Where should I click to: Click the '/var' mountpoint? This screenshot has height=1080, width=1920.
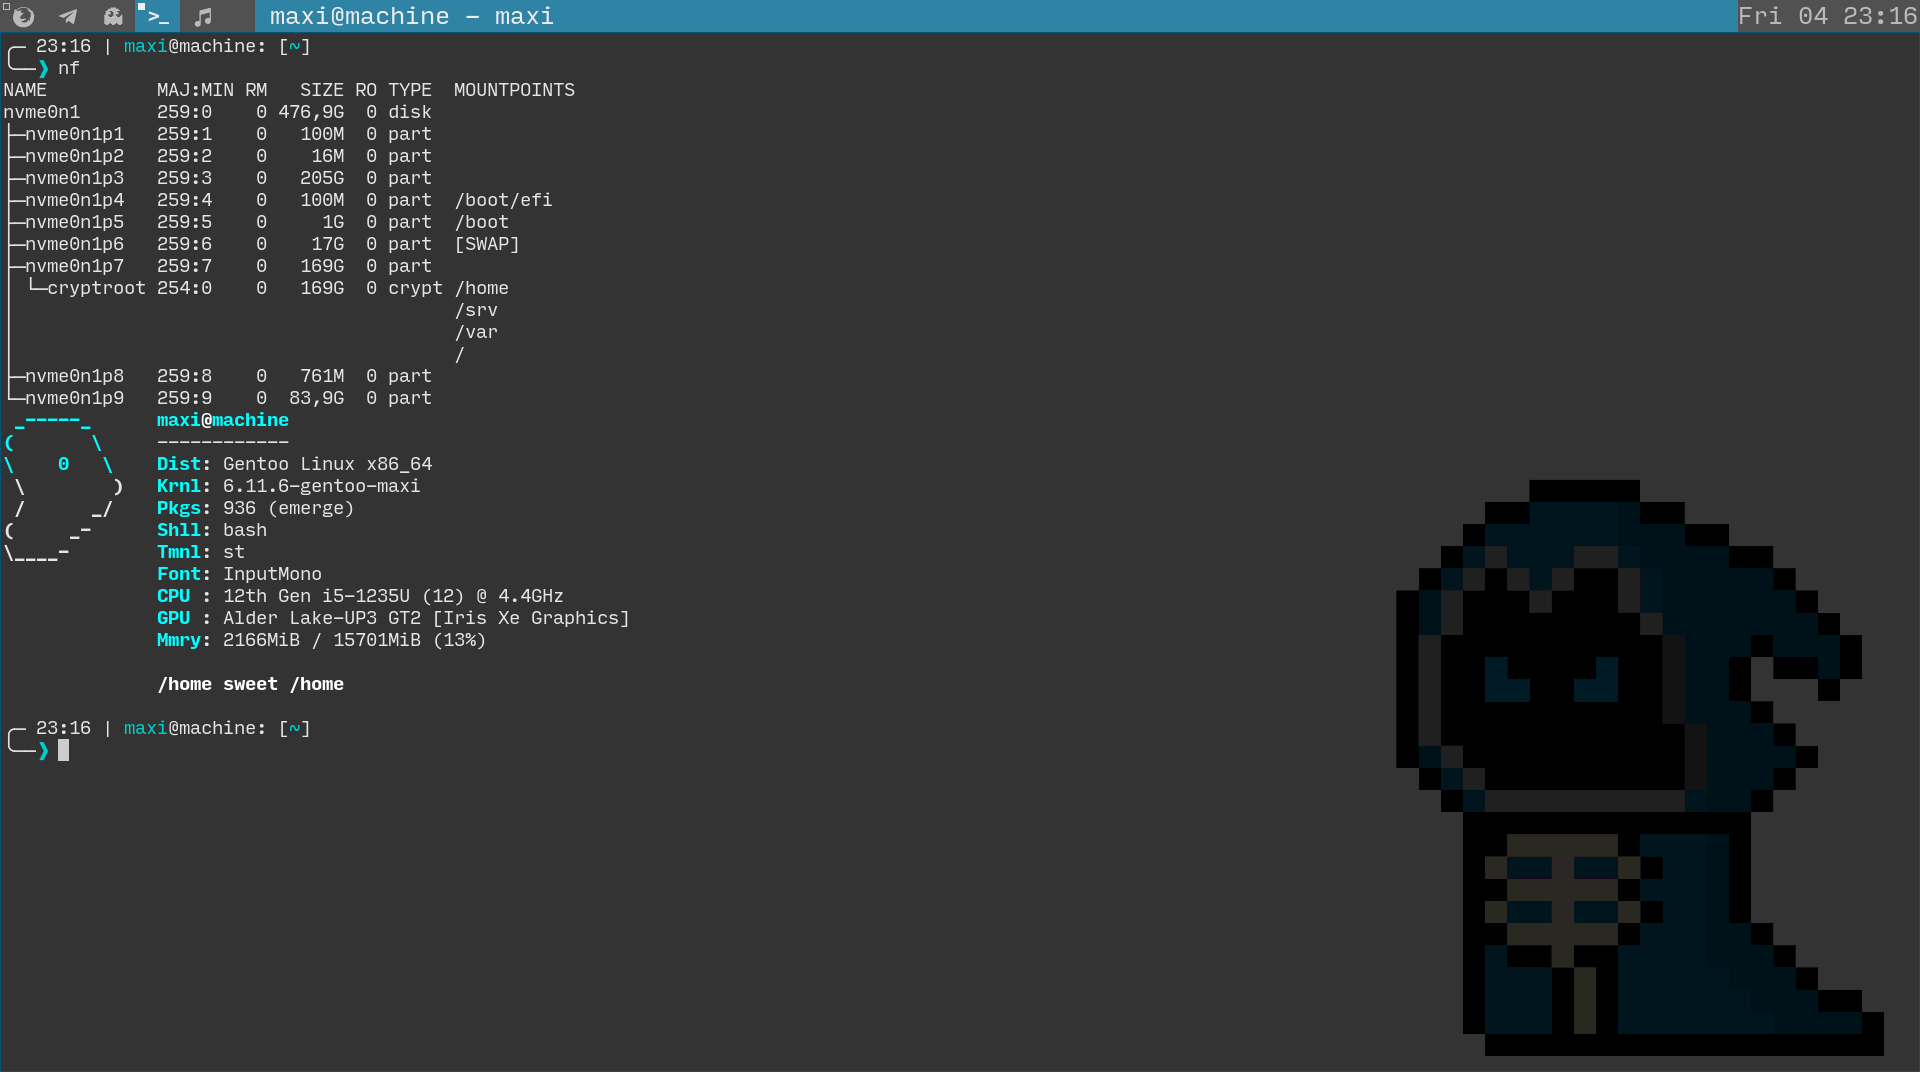point(476,332)
